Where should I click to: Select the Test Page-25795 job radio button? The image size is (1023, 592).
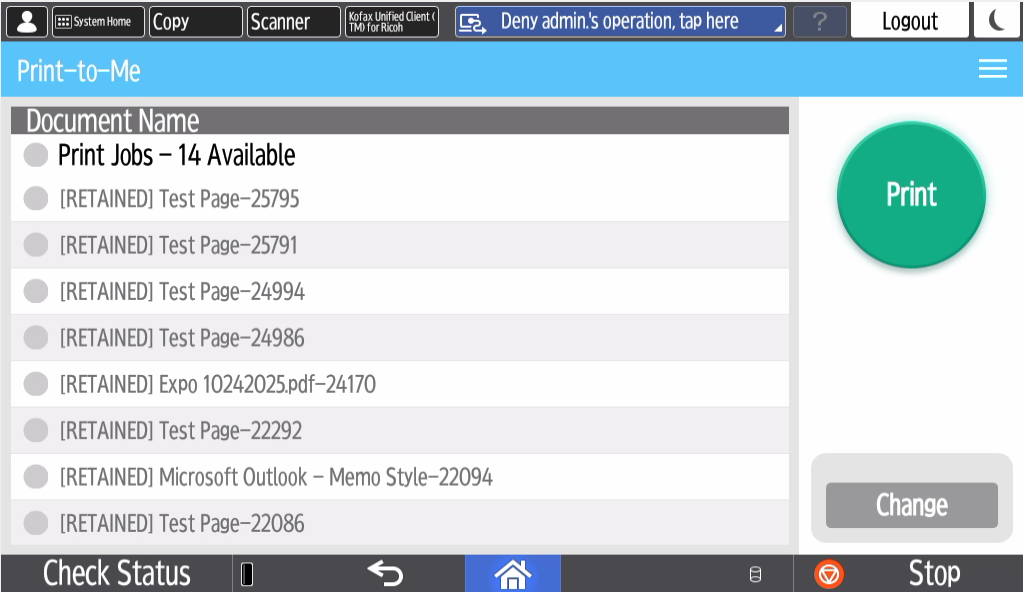(x=36, y=199)
